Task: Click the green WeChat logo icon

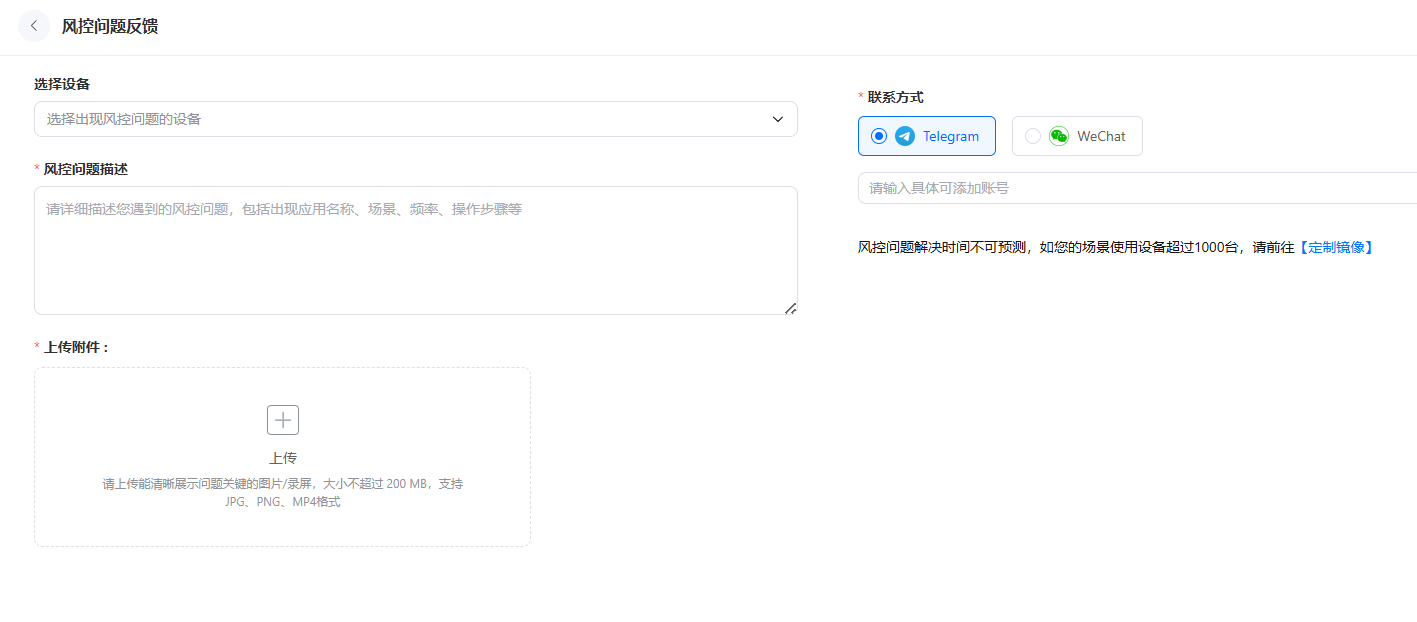Action: click(1059, 136)
